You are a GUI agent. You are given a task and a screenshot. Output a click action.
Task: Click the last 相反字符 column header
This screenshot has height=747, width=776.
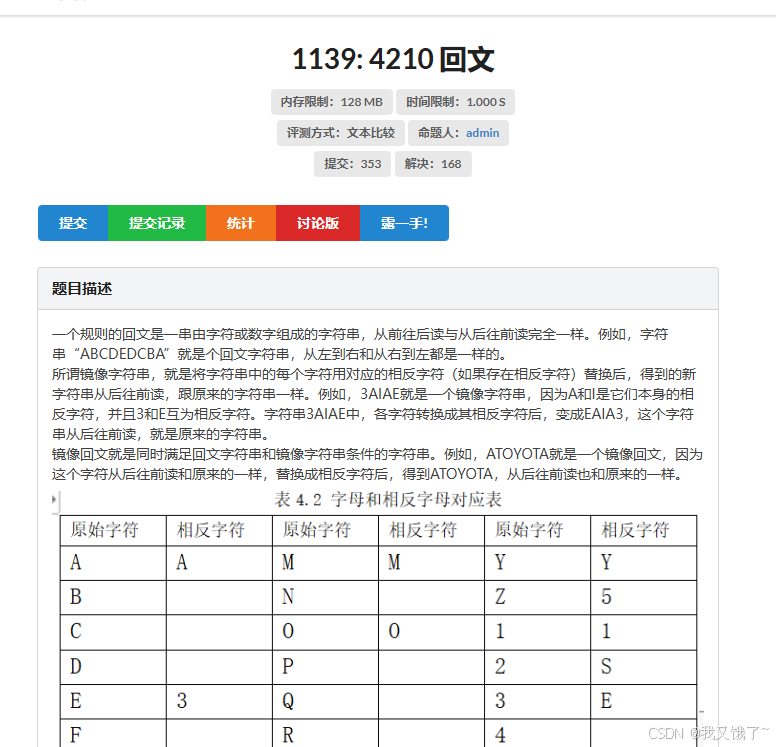pyautogui.click(x=643, y=530)
